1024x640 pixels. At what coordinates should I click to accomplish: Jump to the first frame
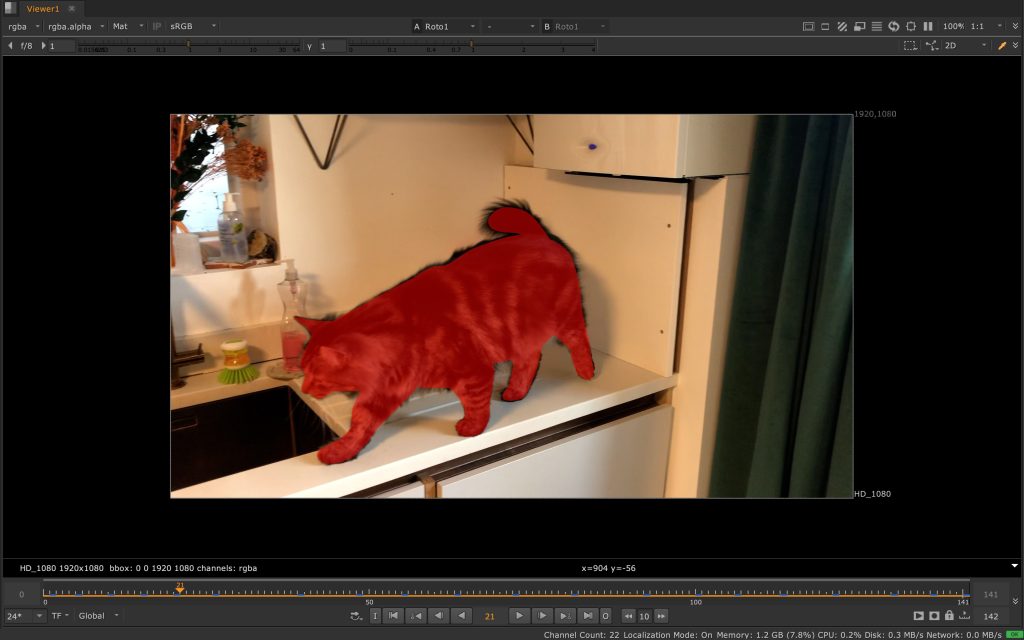coord(394,616)
